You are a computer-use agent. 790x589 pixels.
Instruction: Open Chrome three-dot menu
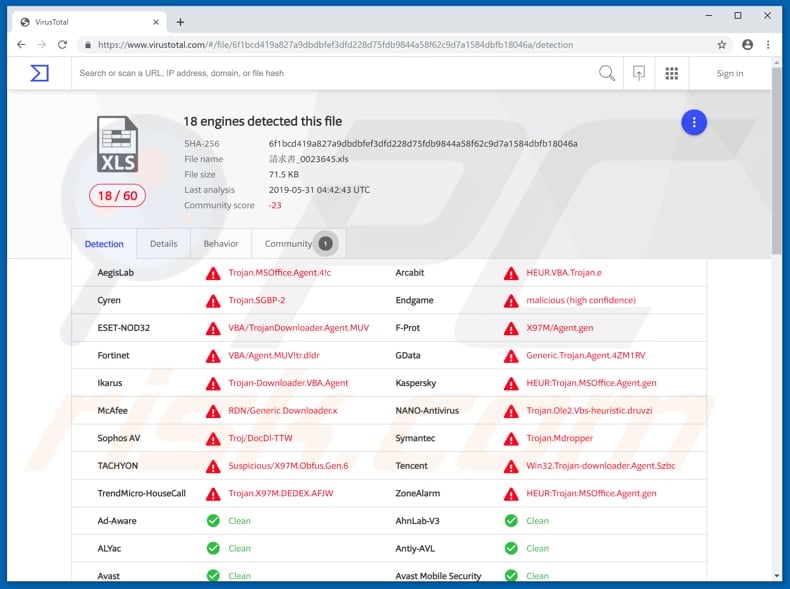click(768, 45)
